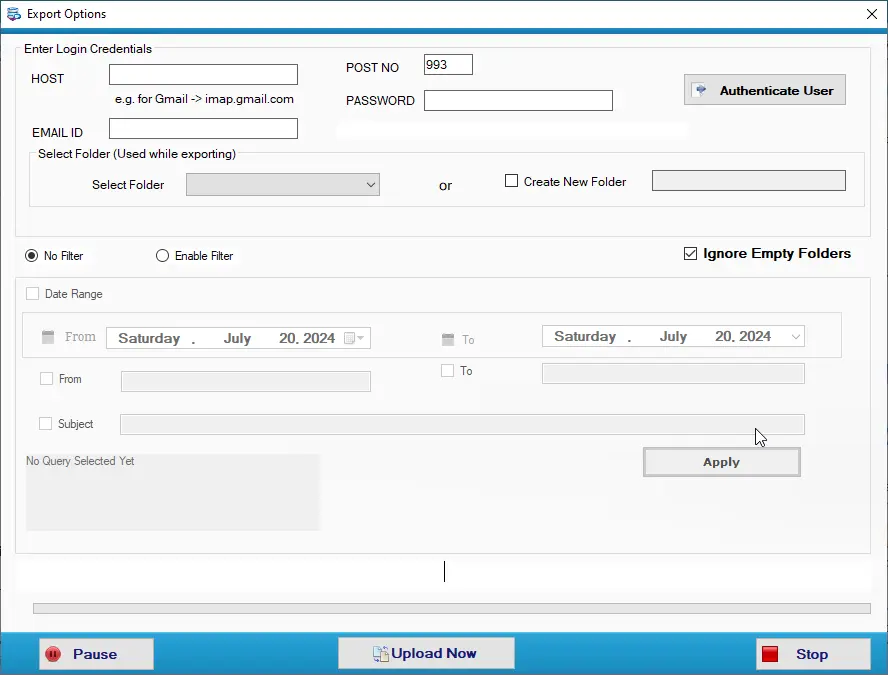The image size is (888, 675).
Task: Click the Export Options title bar icon
Action: (x=12, y=13)
